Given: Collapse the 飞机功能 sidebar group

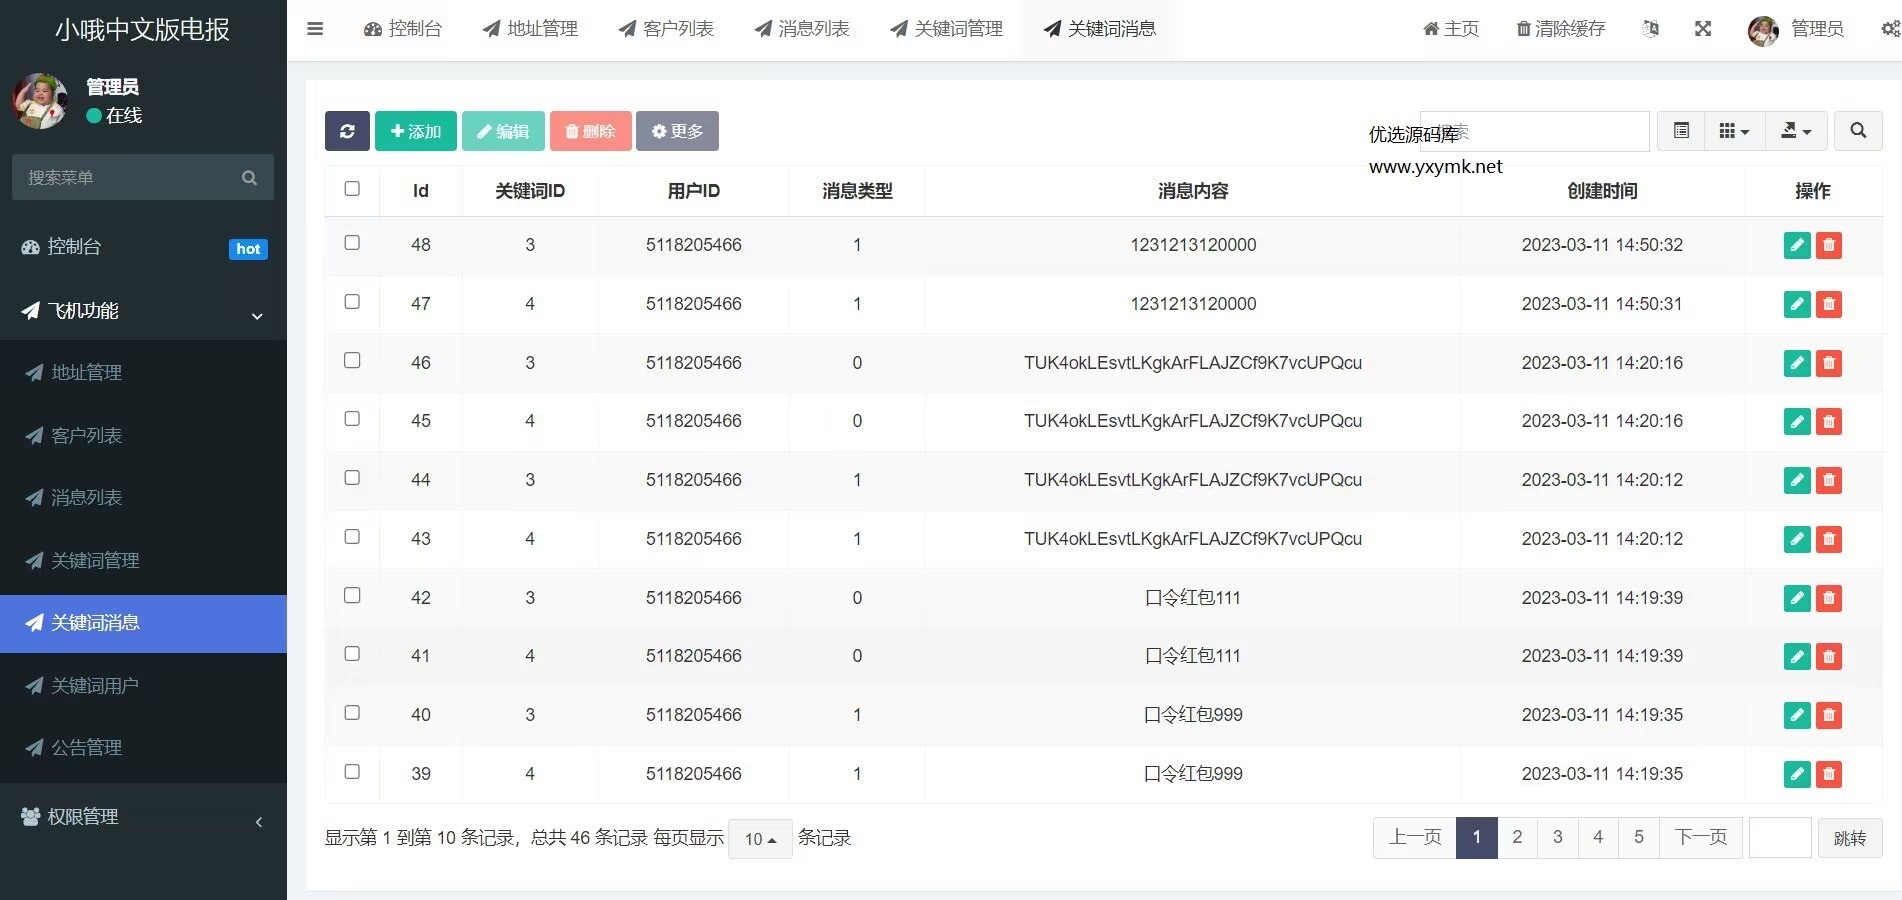Looking at the screenshot, I should point(143,311).
